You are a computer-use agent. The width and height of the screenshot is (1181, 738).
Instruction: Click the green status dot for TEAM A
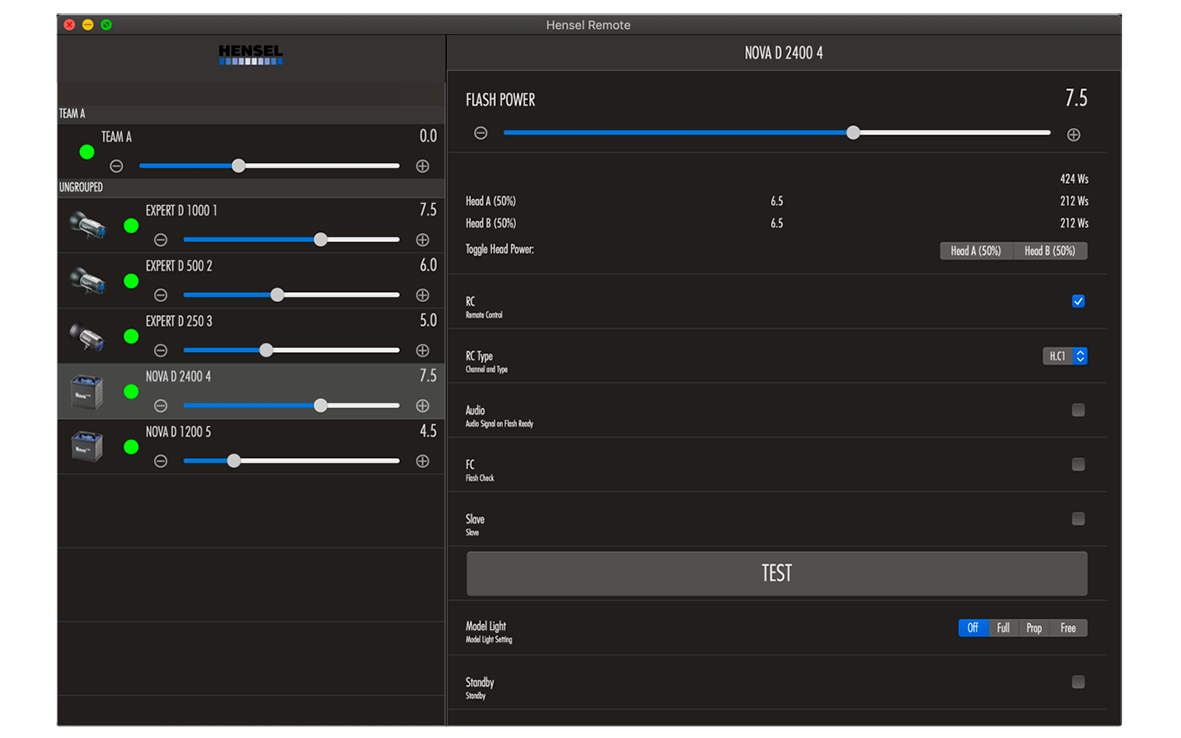(x=87, y=152)
